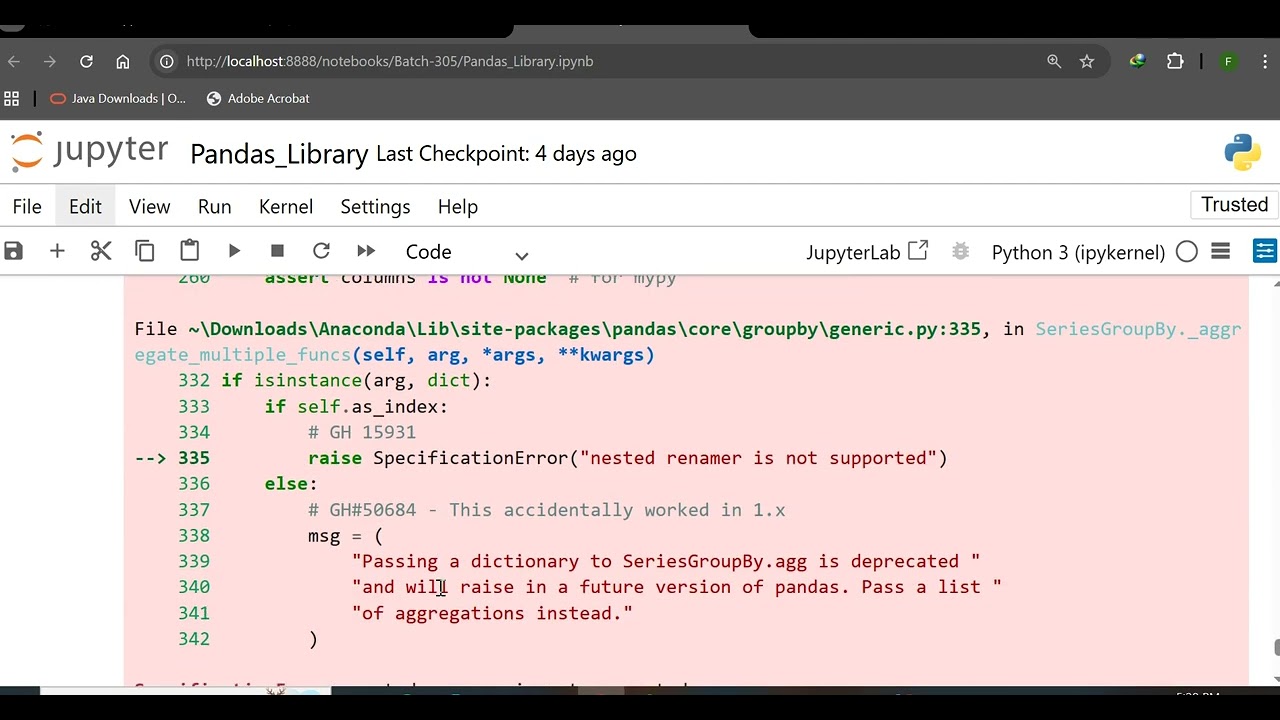Click the generic.py:335 file path text
The image size is (1280, 720).
pyautogui.click(x=584, y=329)
